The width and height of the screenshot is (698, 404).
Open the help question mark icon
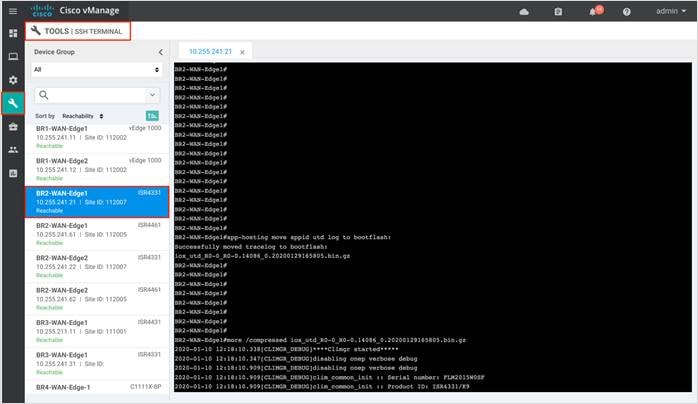(627, 12)
